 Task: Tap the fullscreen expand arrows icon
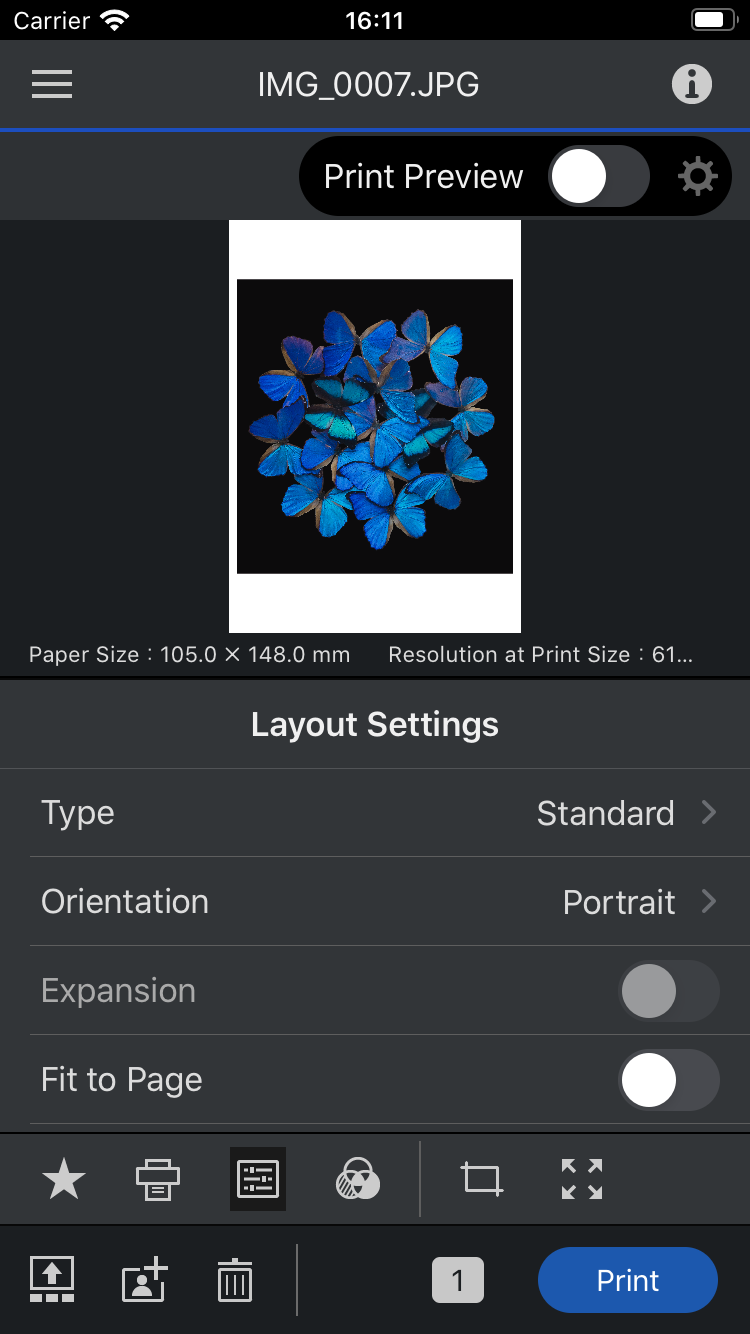click(582, 1180)
